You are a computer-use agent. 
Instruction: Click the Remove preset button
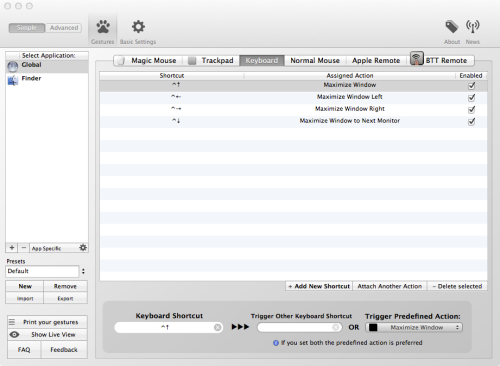[65, 286]
